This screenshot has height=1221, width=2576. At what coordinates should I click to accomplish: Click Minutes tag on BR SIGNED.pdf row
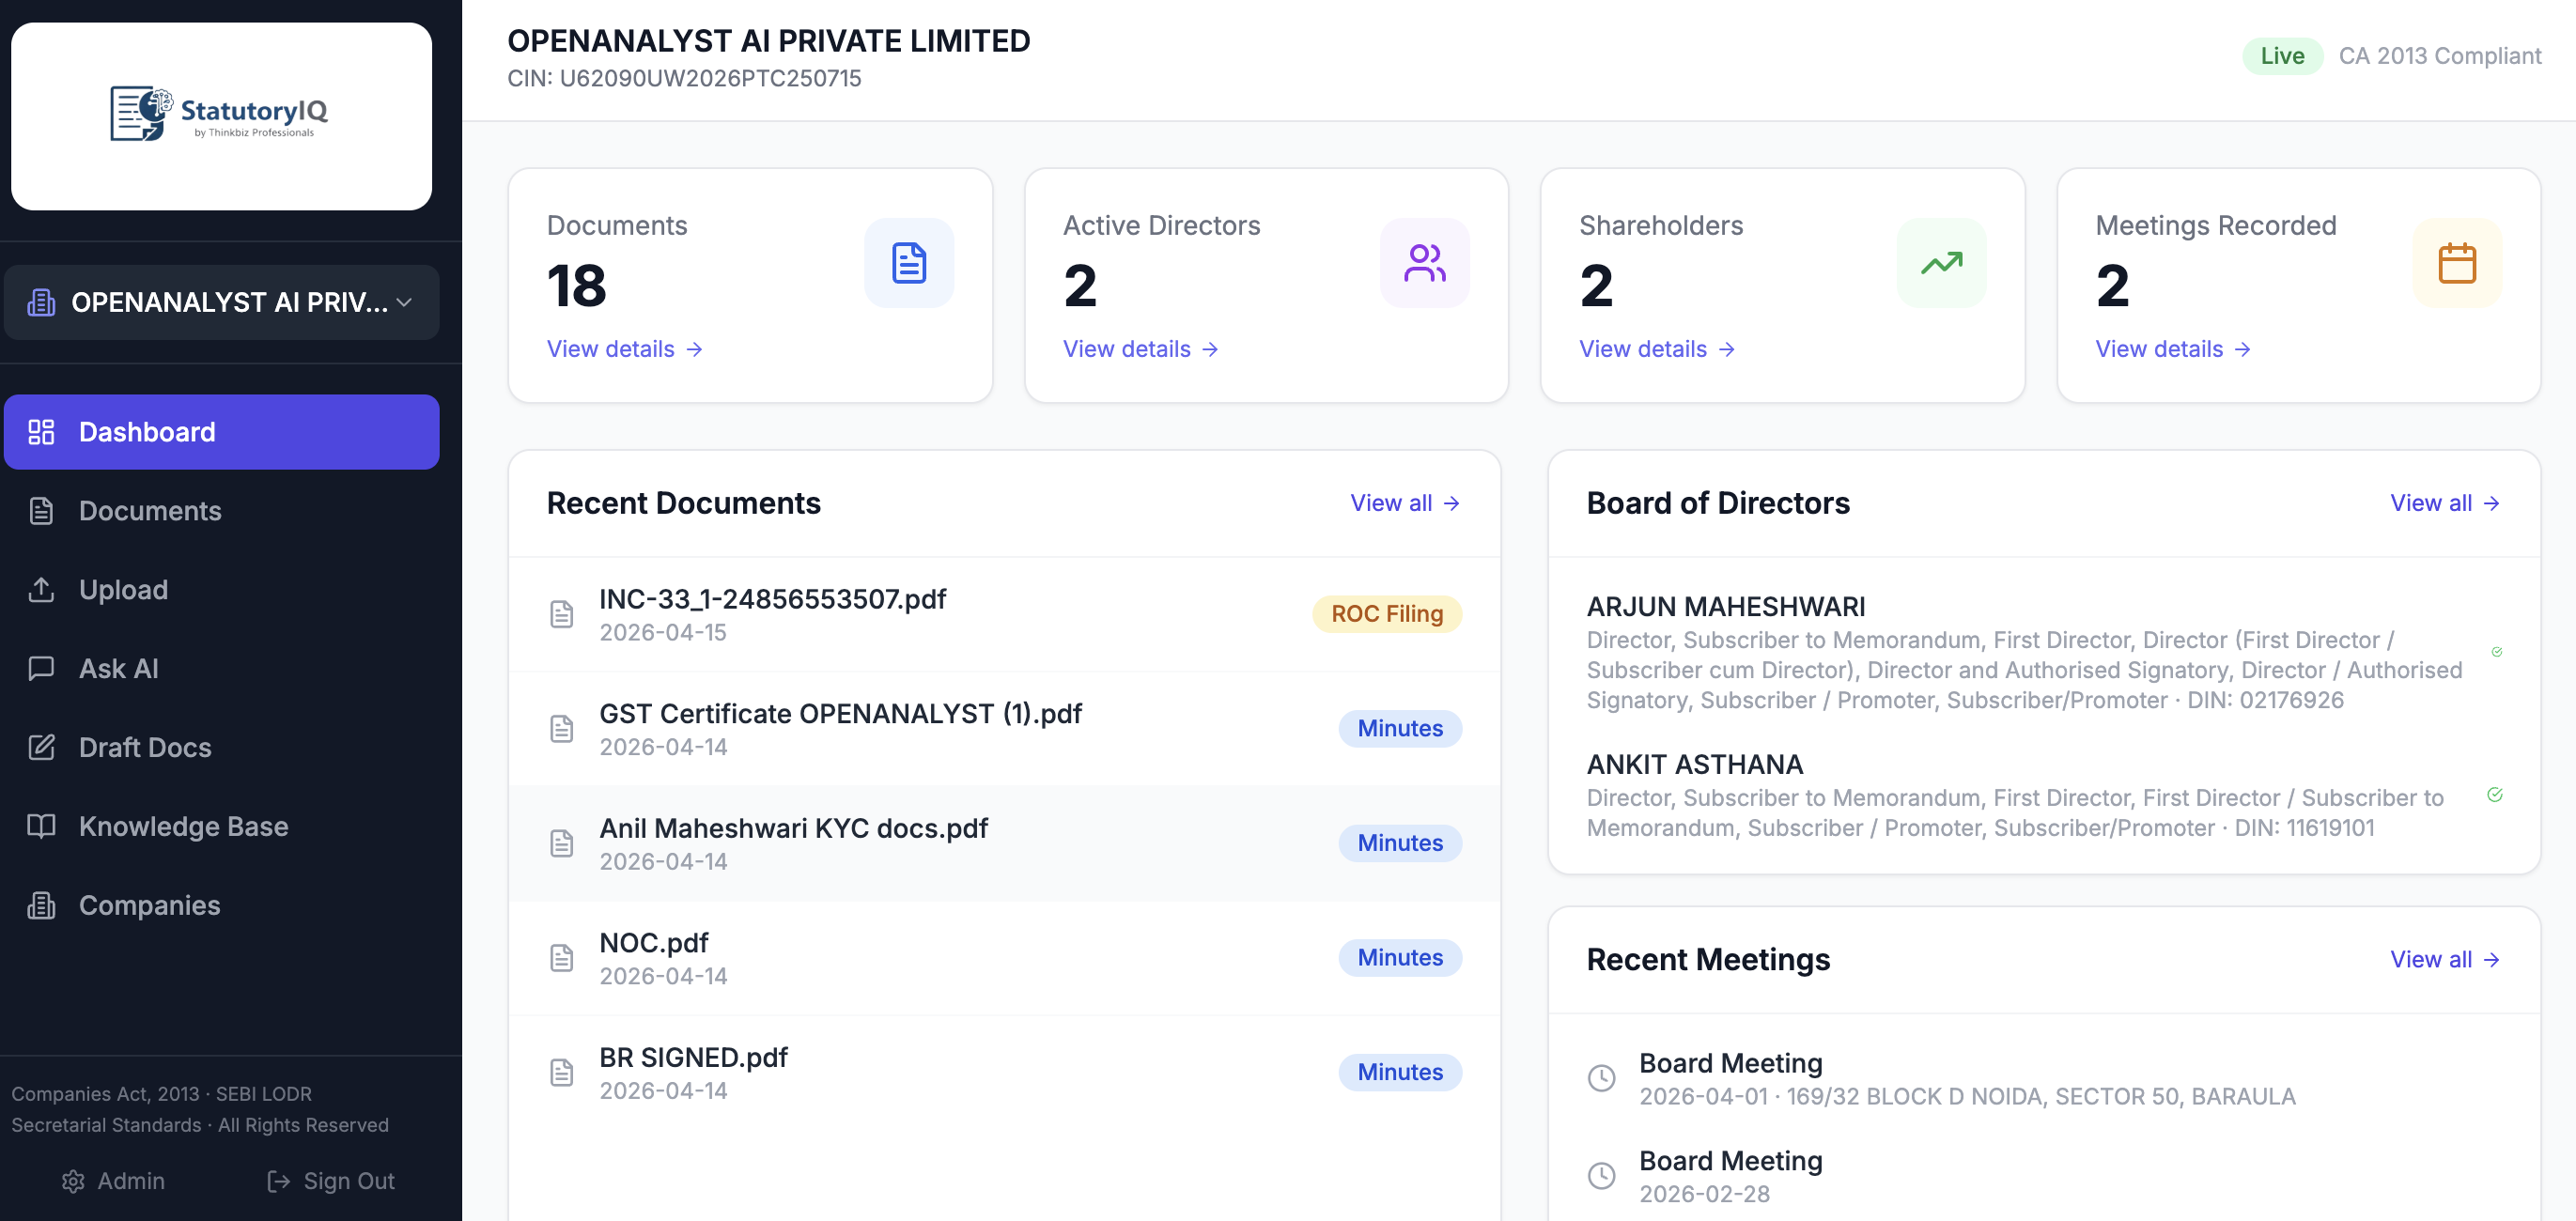tap(1400, 1073)
